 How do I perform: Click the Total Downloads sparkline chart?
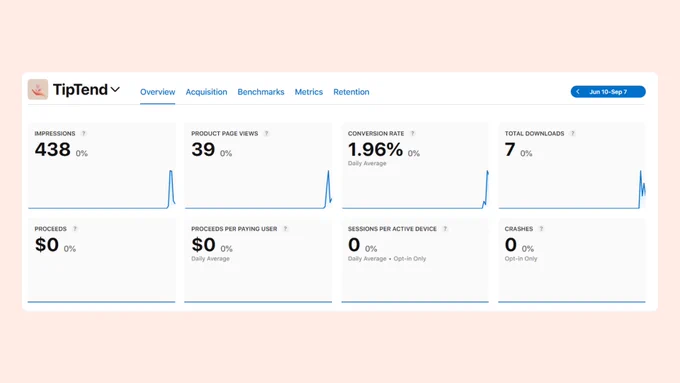(x=572, y=189)
